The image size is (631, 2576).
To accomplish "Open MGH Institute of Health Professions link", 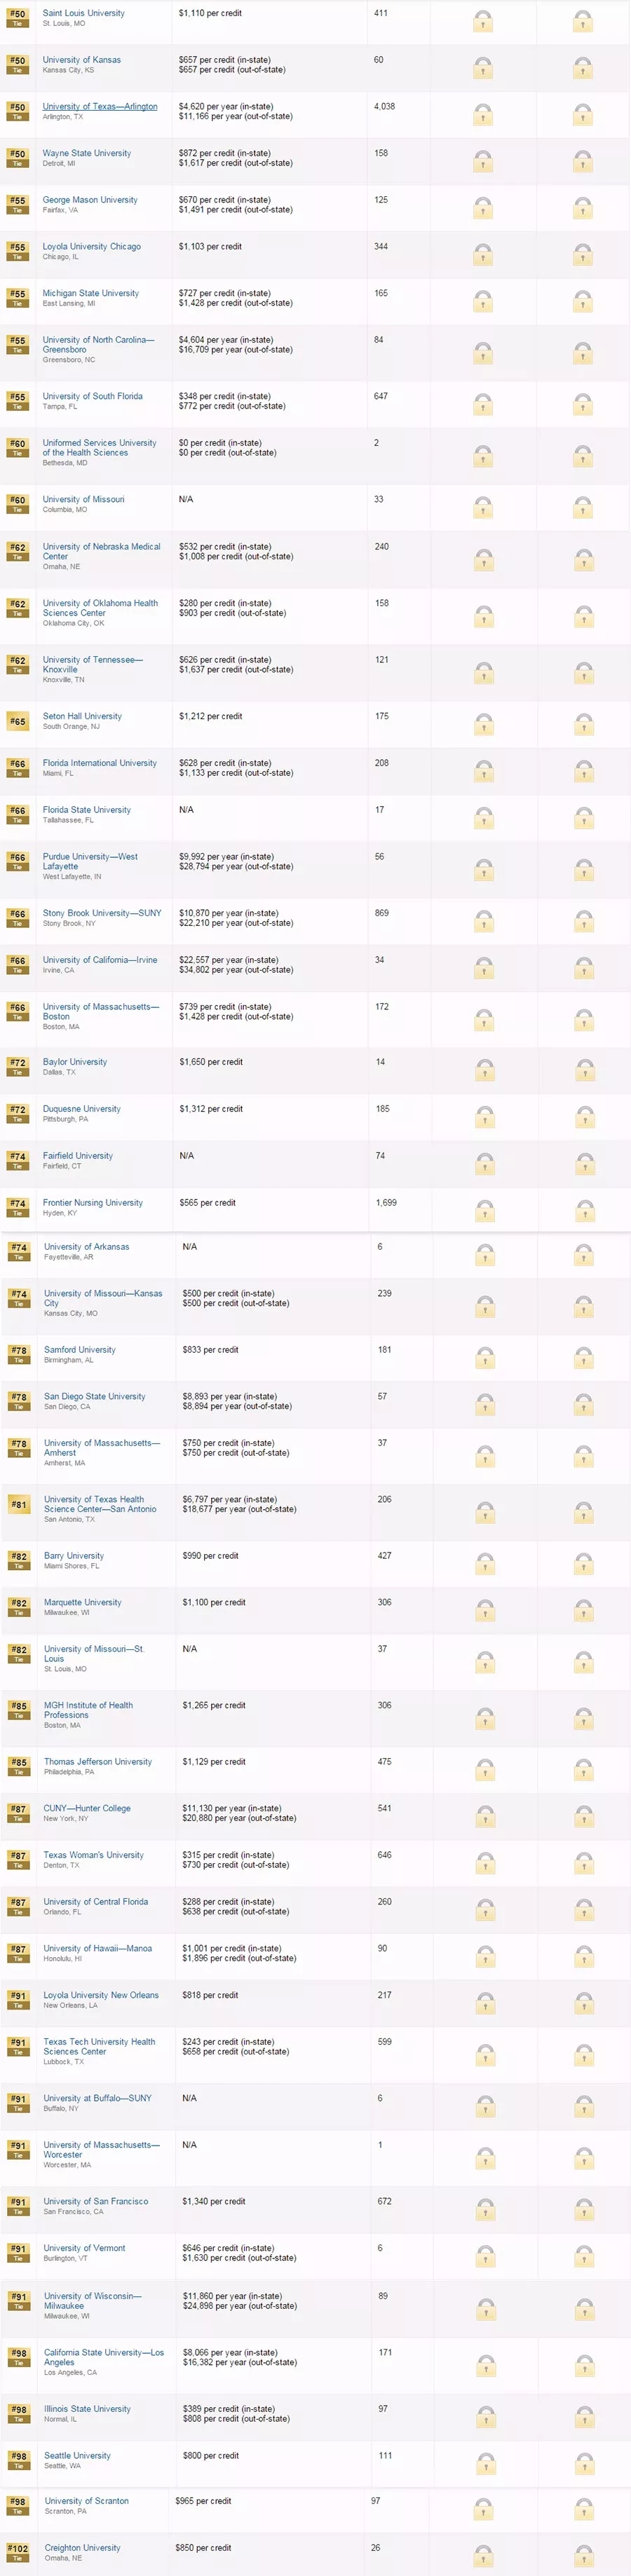I will [88, 1710].
